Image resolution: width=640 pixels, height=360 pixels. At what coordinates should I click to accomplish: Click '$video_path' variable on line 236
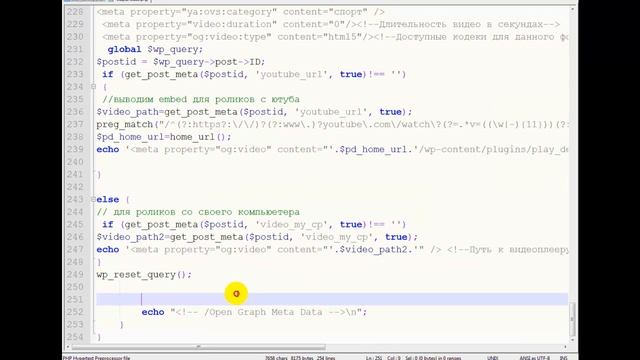point(127,112)
